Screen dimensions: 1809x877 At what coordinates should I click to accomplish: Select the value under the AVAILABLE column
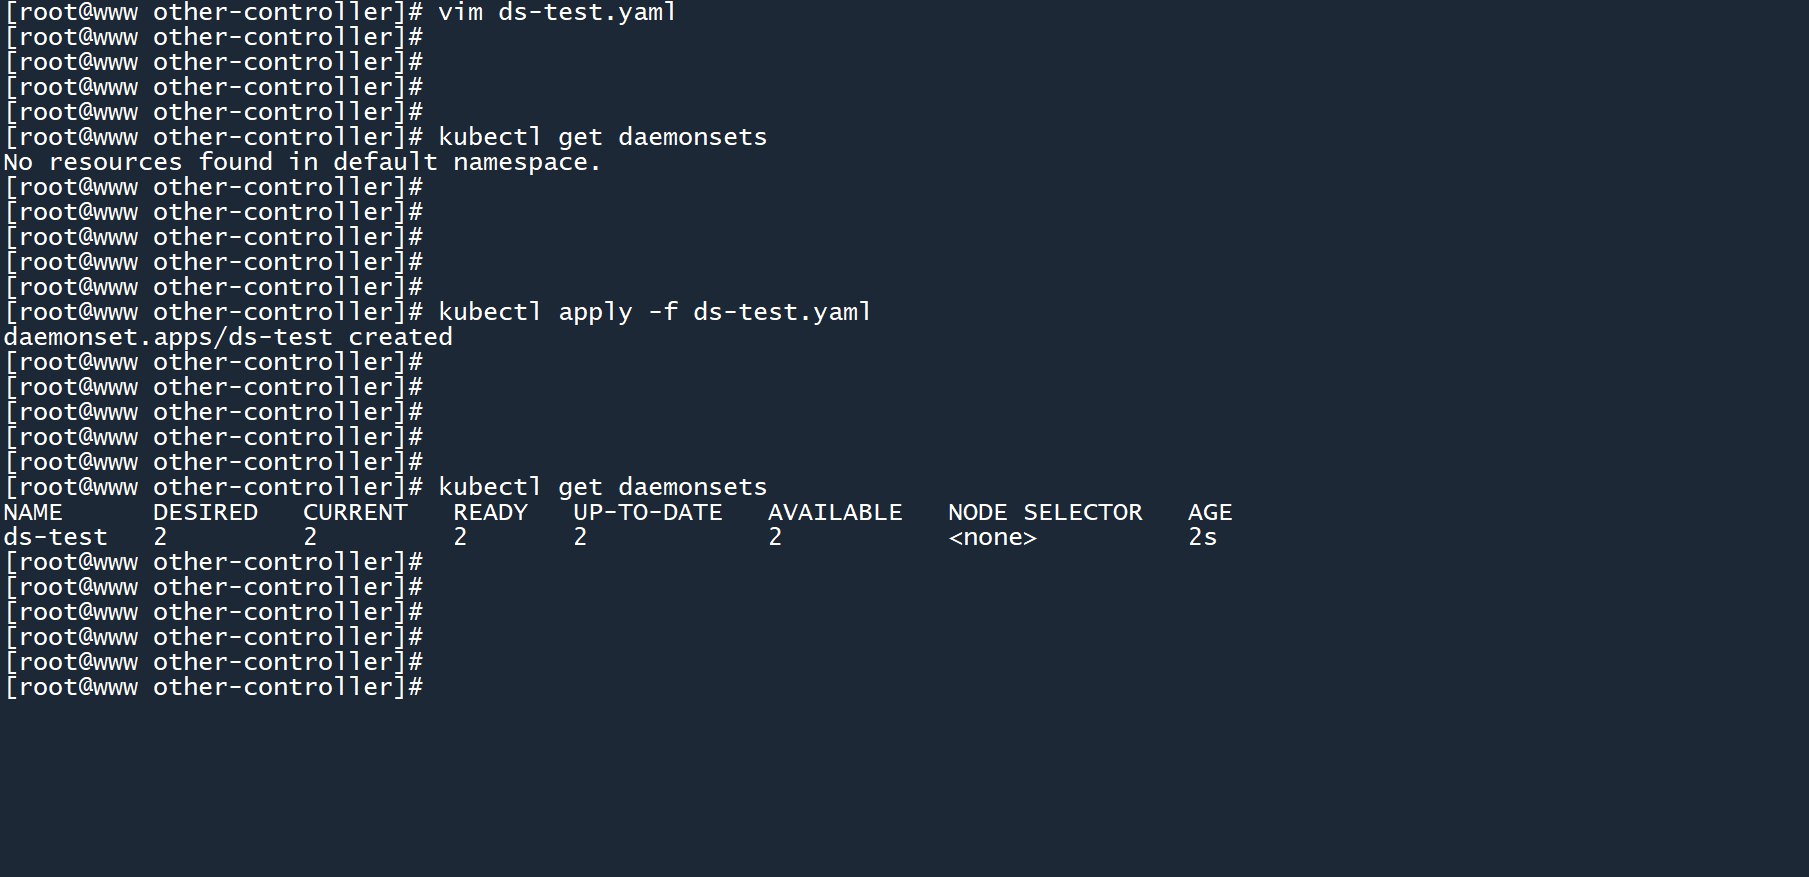point(775,537)
